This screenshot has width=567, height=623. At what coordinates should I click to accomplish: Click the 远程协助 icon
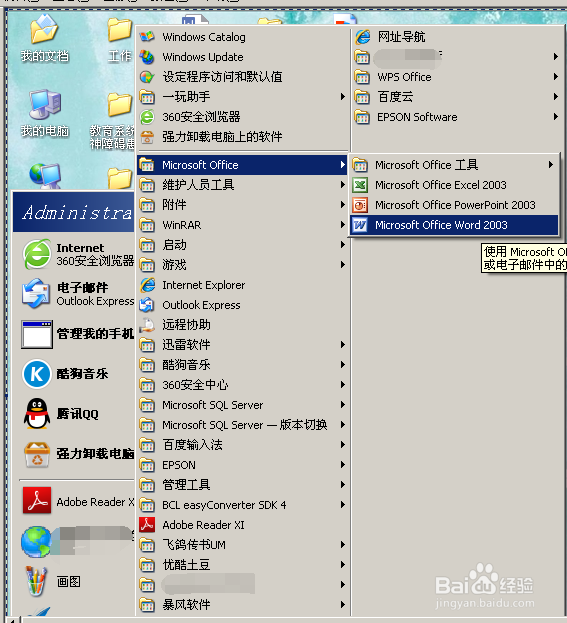[x=147, y=325]
